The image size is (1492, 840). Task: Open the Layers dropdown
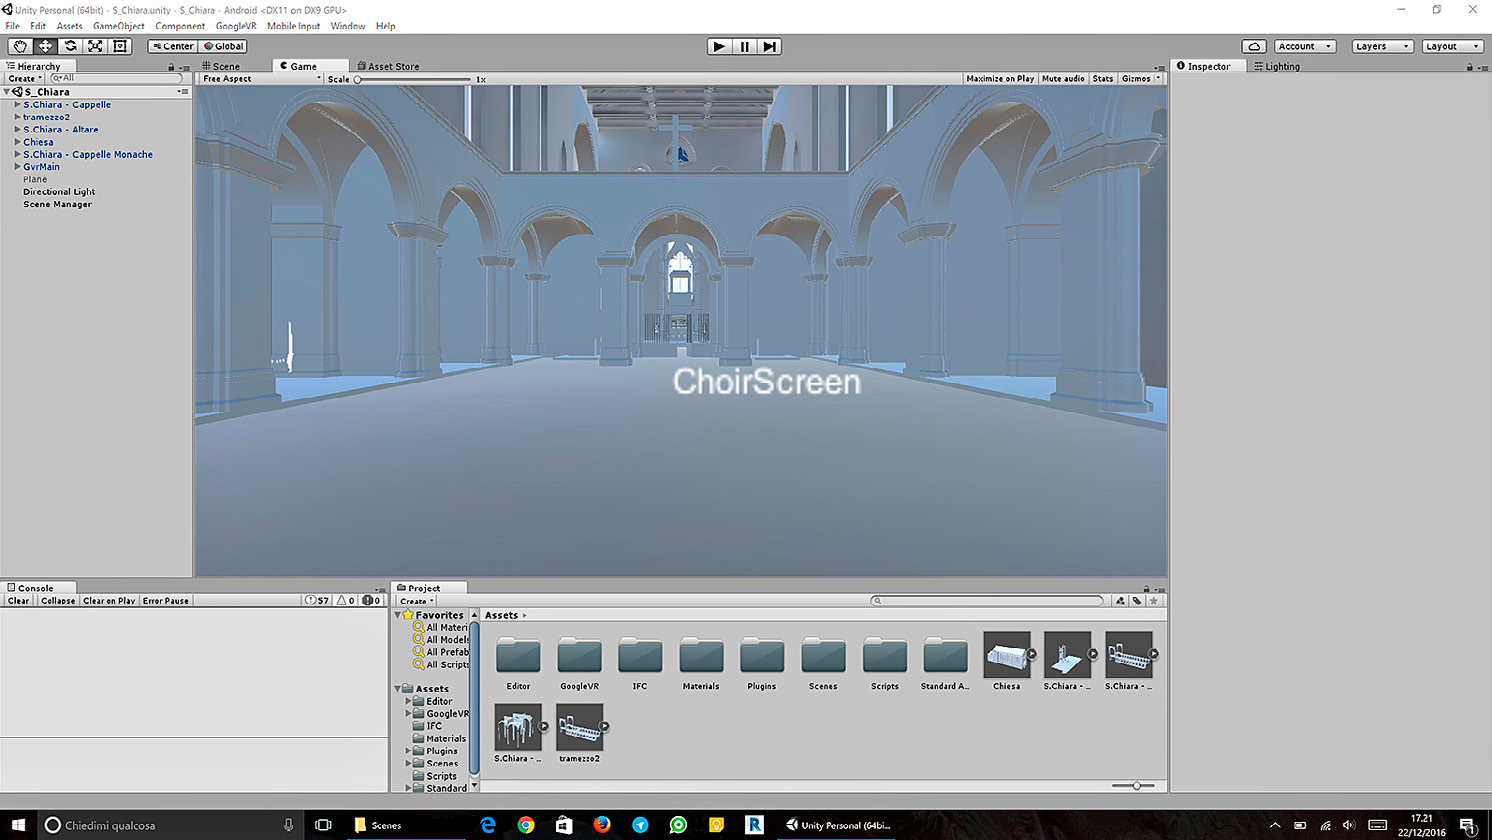(1382, 46)
